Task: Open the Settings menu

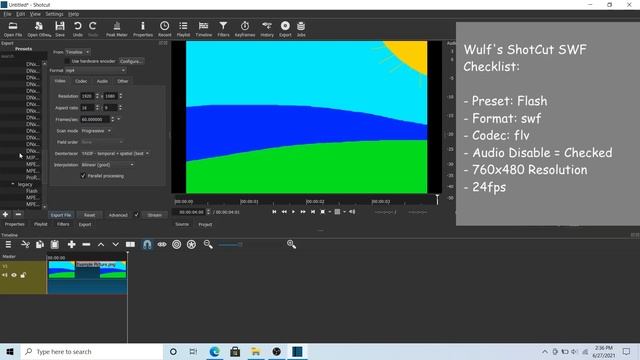Action: pyautogui.click(x=54, y=14)
